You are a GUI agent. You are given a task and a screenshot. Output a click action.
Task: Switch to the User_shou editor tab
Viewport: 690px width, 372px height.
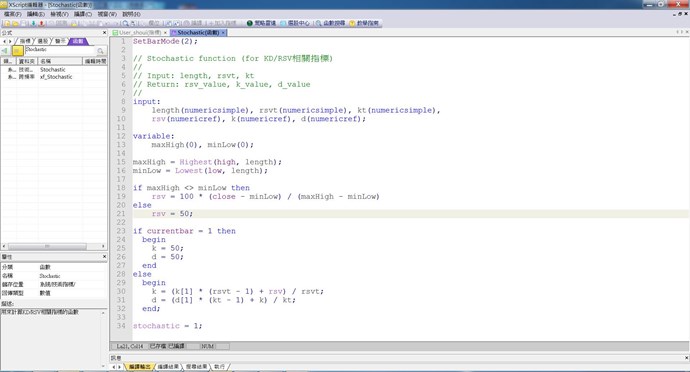click(140, 33)
